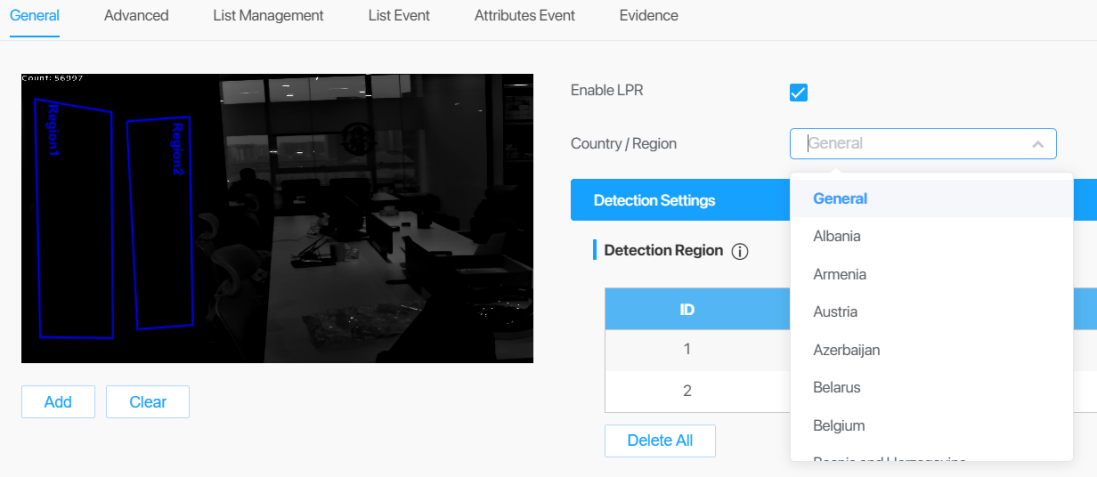Collapse dropdown using the chevron arrow
This screenshot has height=477, width=1097.
(x=1038, y=144)
